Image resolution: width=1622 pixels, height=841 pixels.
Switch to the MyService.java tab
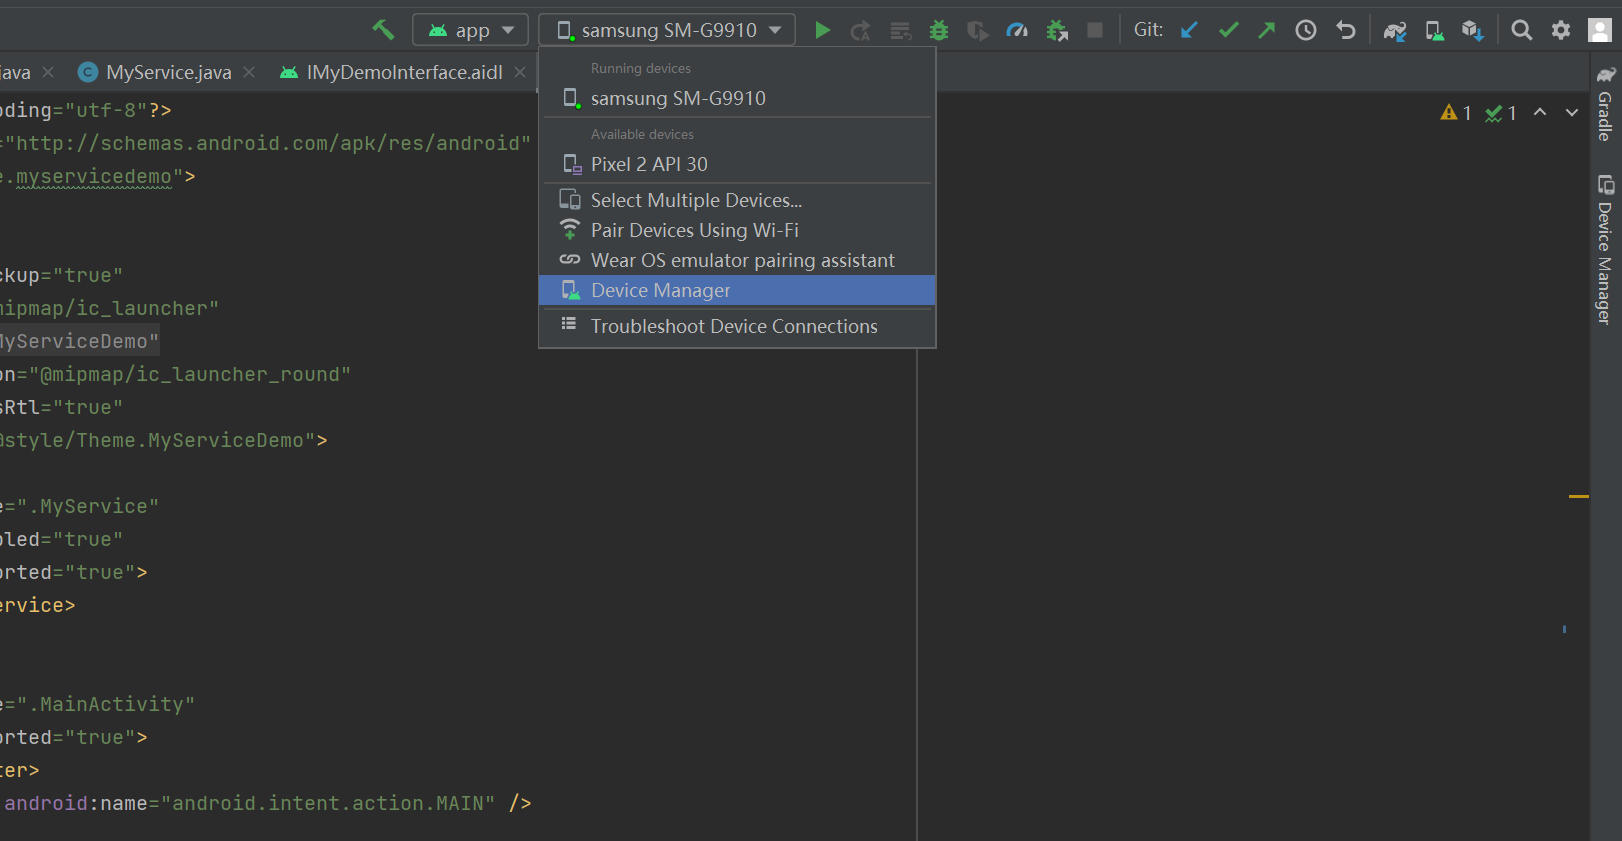point(168,72)
